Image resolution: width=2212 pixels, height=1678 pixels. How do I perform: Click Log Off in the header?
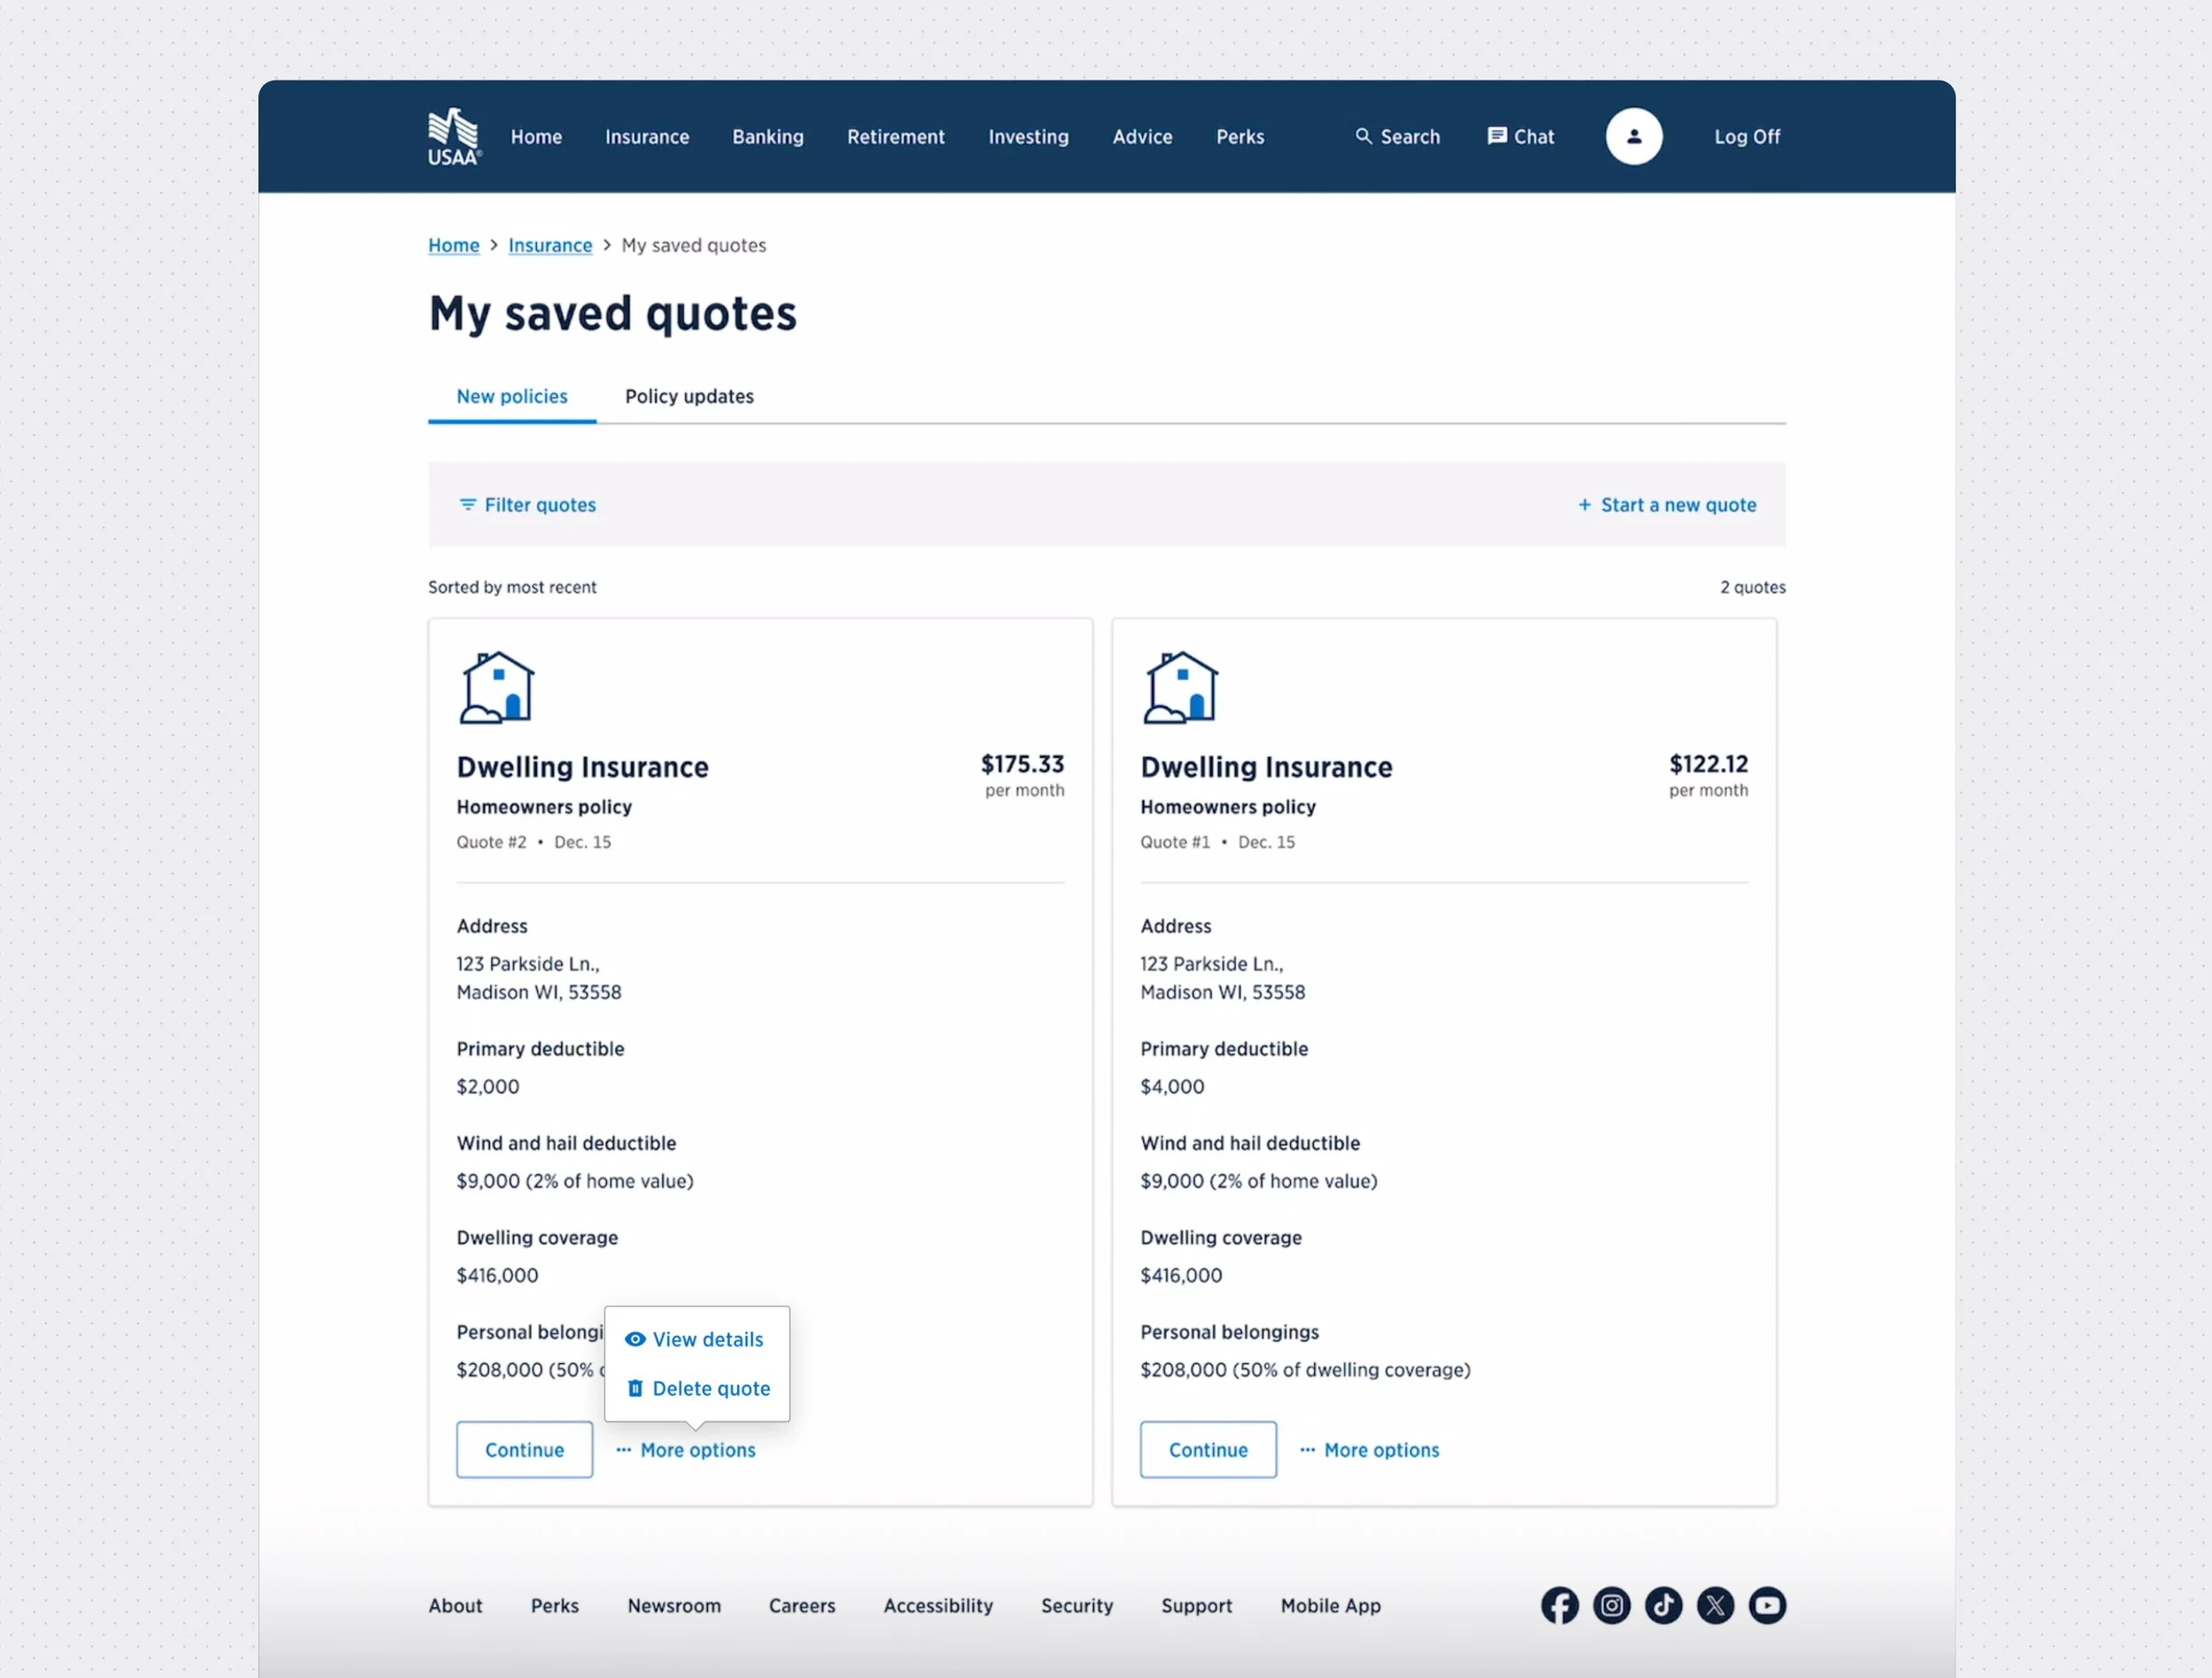pos(1746,137)
